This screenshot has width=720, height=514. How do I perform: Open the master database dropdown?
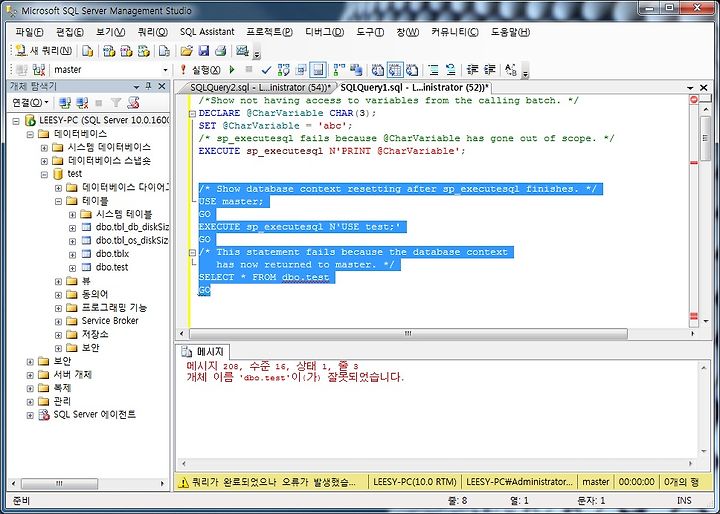pos(165,70)
